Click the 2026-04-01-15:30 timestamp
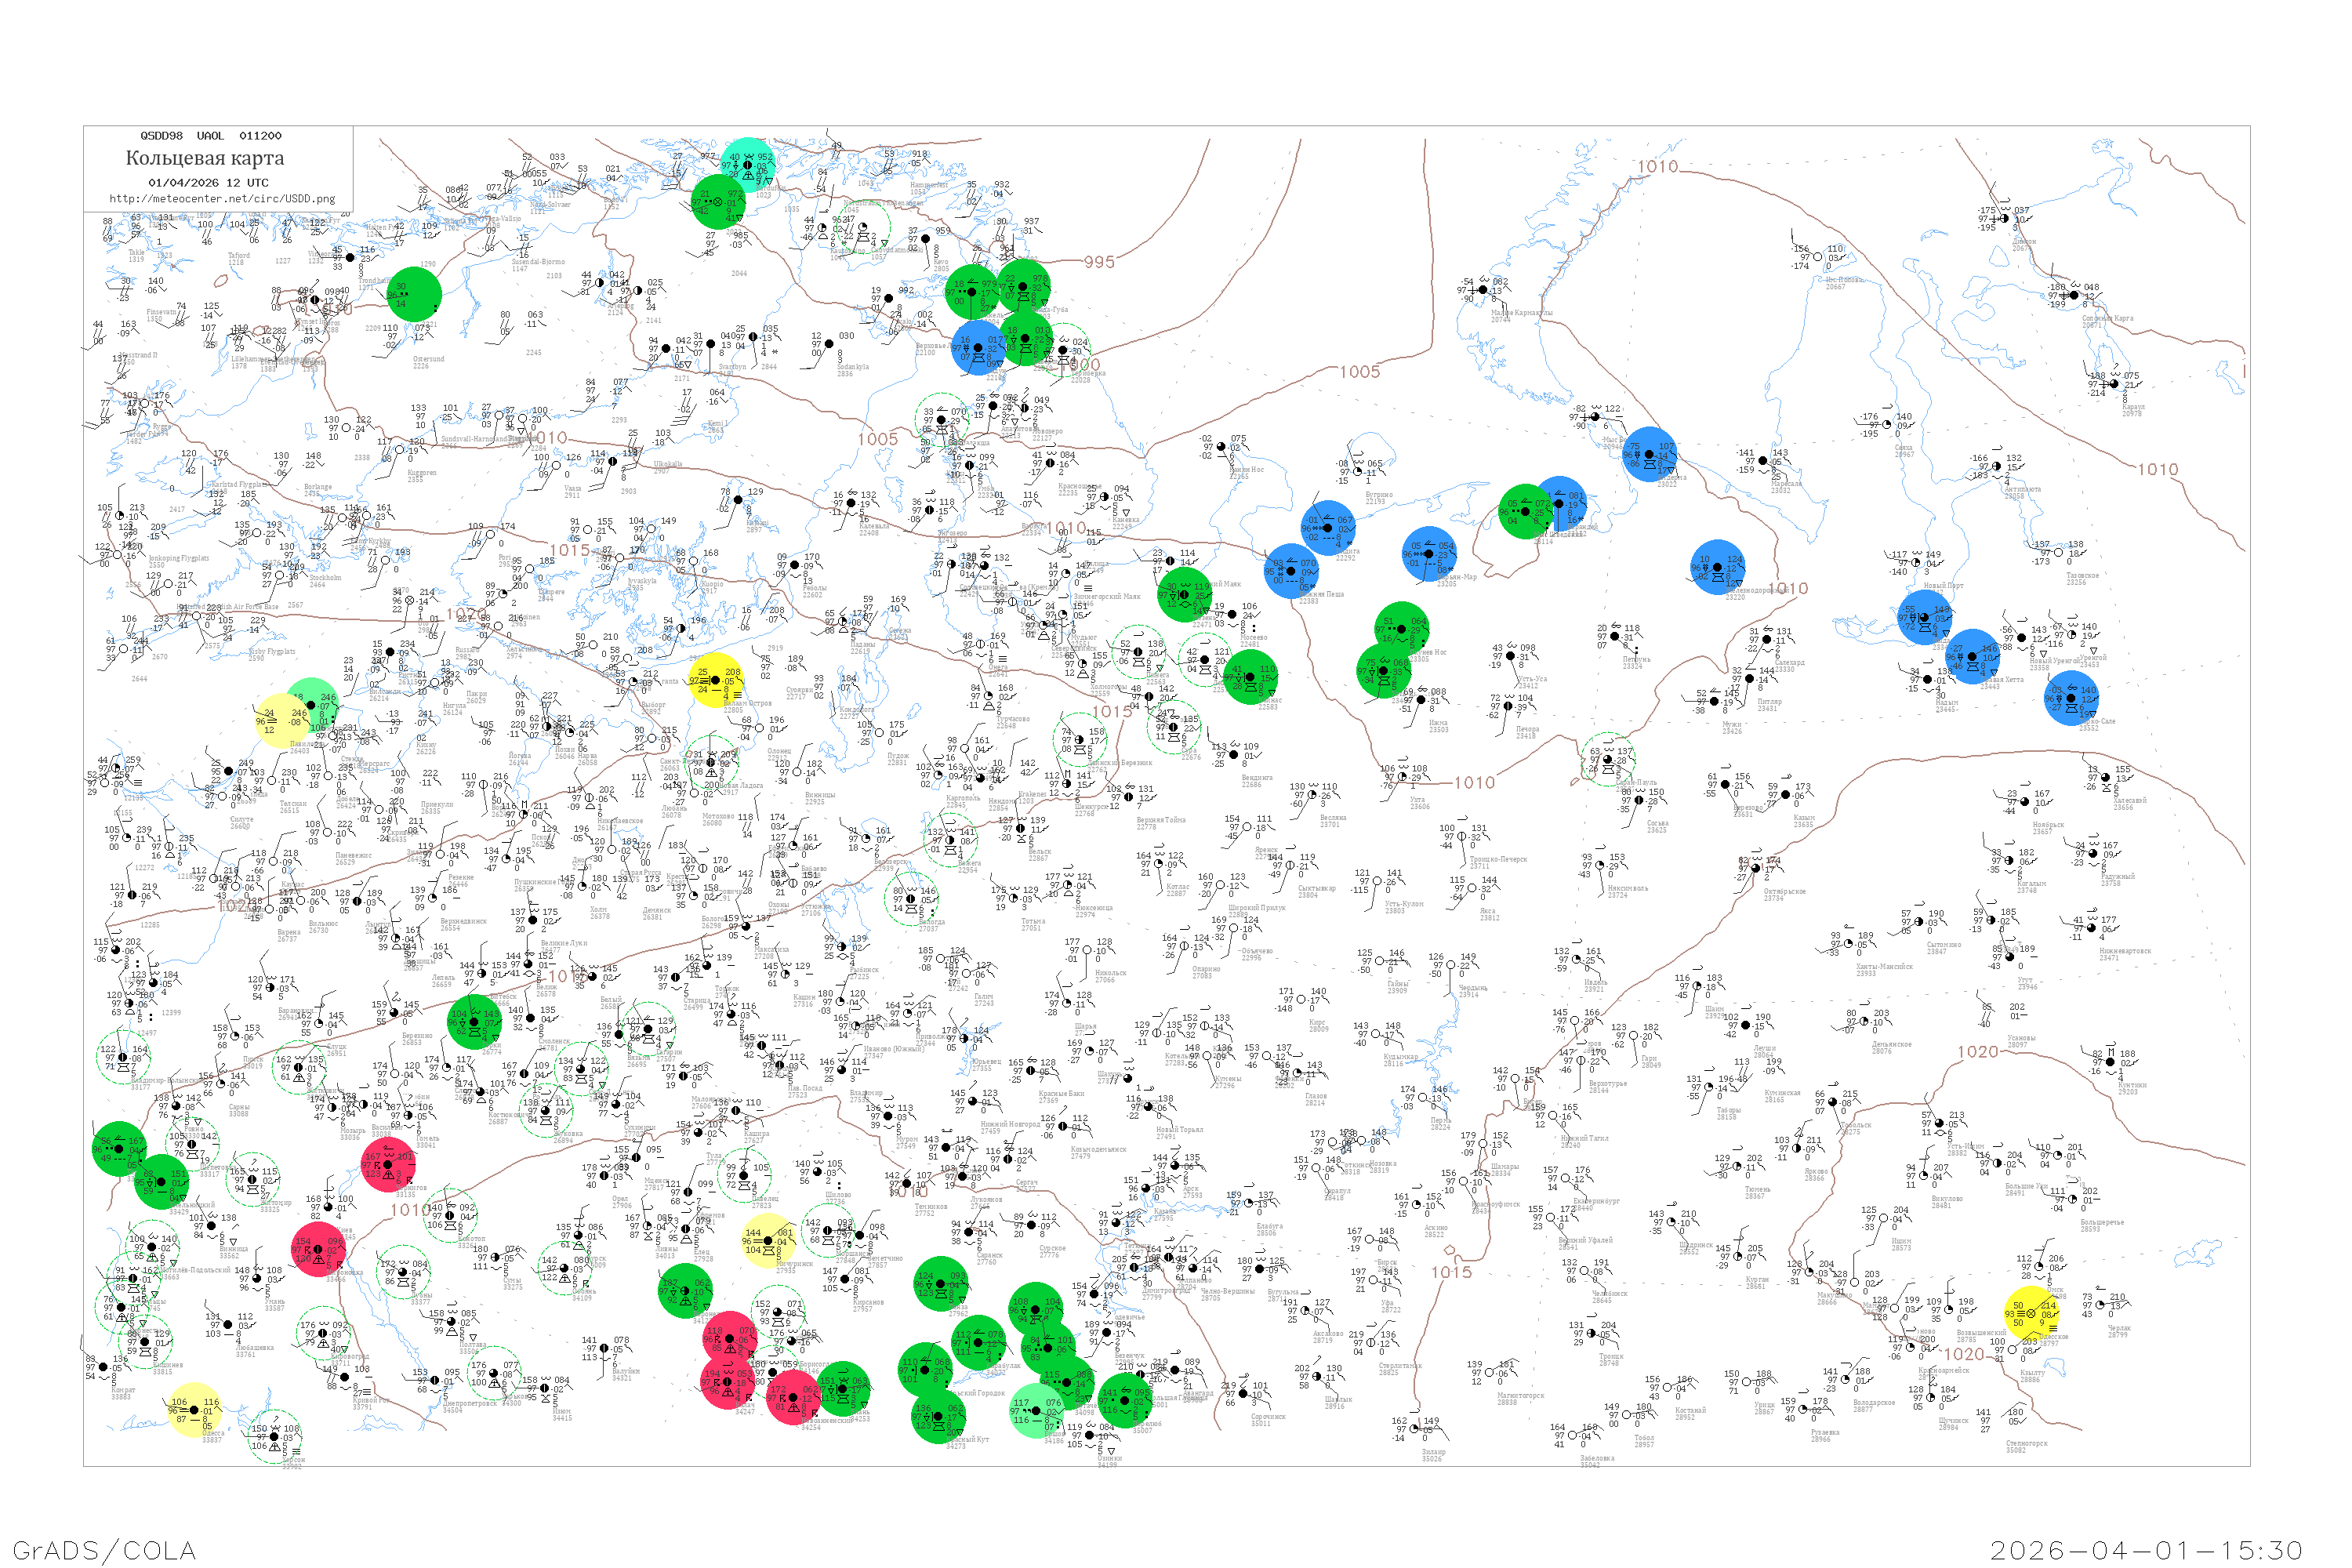 [x=2146, y=1550]
